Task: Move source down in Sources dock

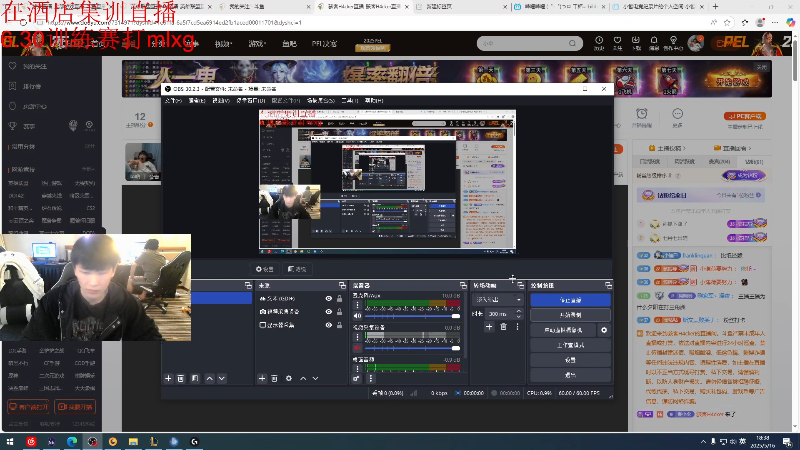Action: [x=315, y=379]
